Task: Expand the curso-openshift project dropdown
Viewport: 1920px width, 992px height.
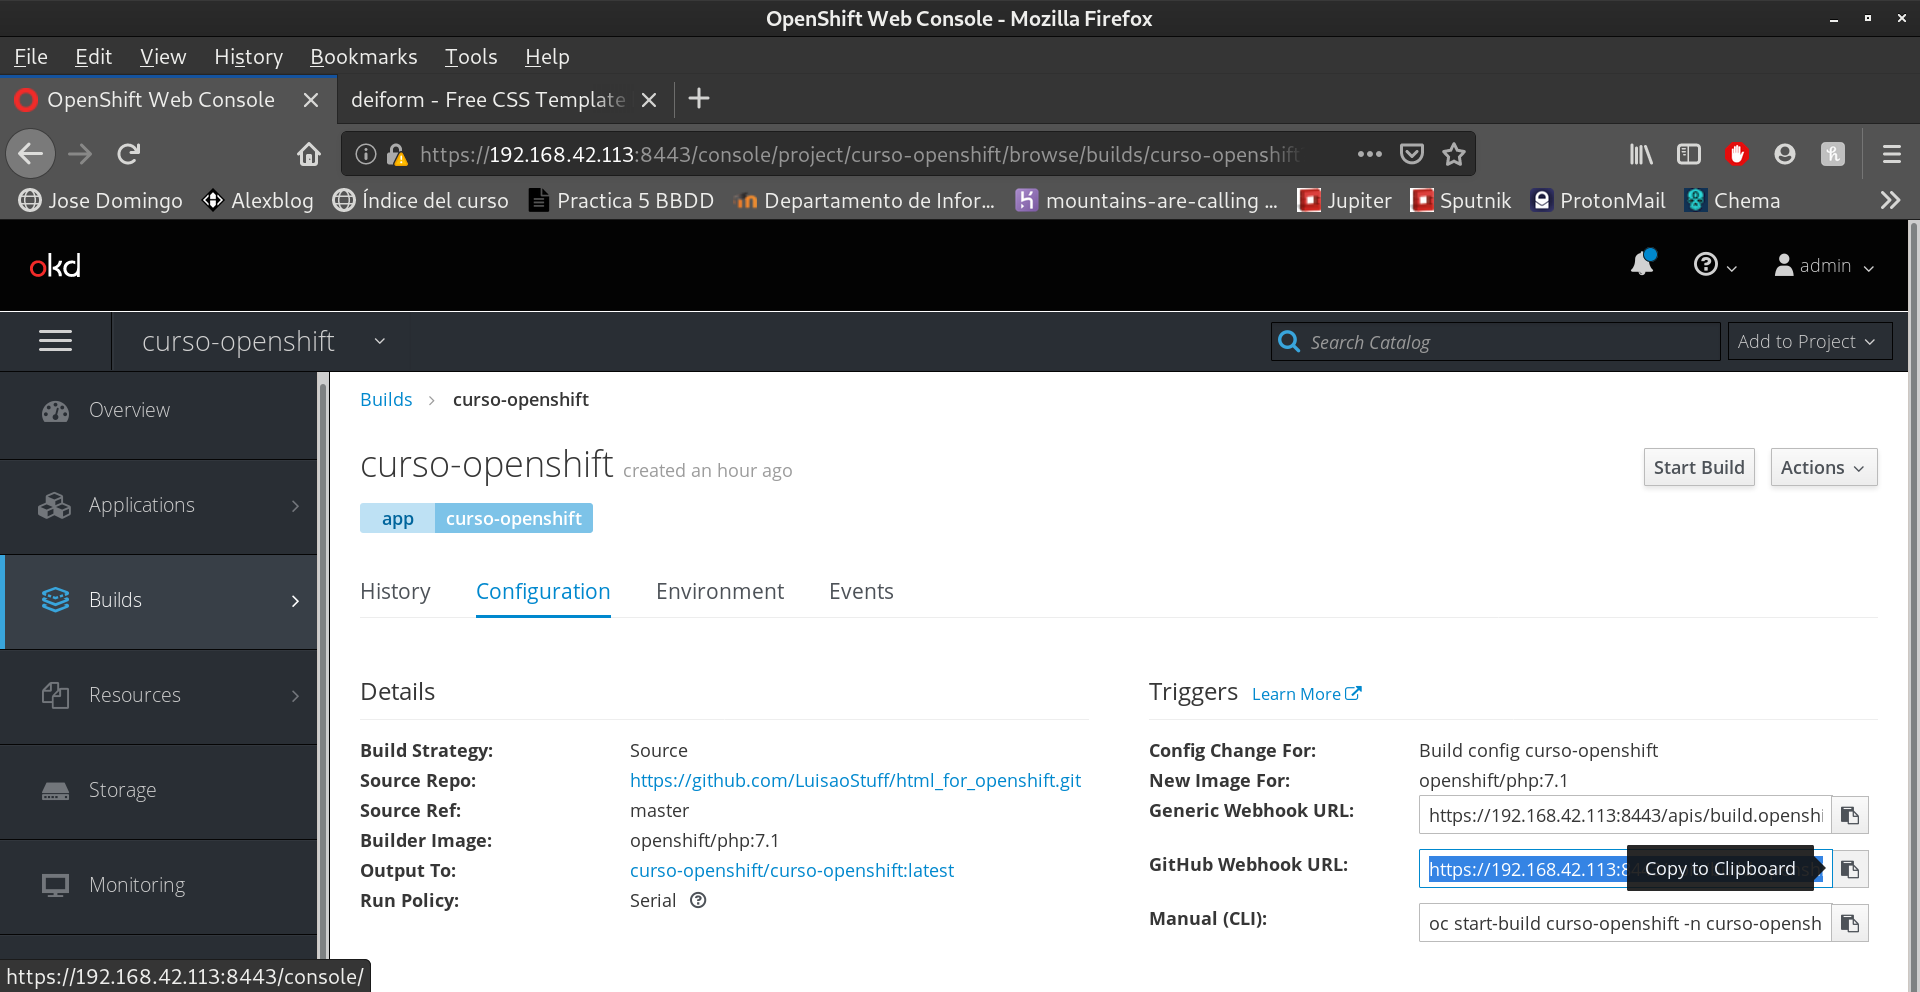Action: (380, 342)
